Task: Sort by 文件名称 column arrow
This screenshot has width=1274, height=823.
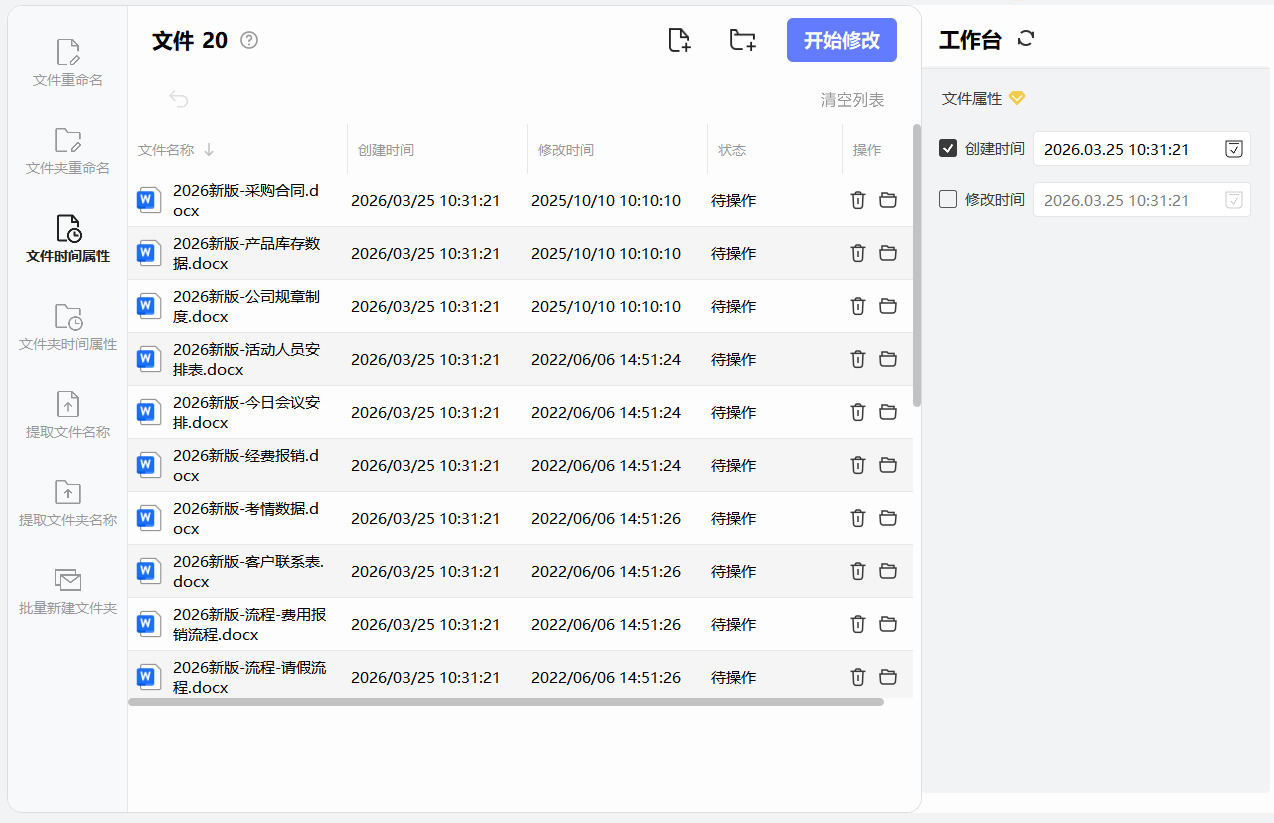Action: (209, 150)
